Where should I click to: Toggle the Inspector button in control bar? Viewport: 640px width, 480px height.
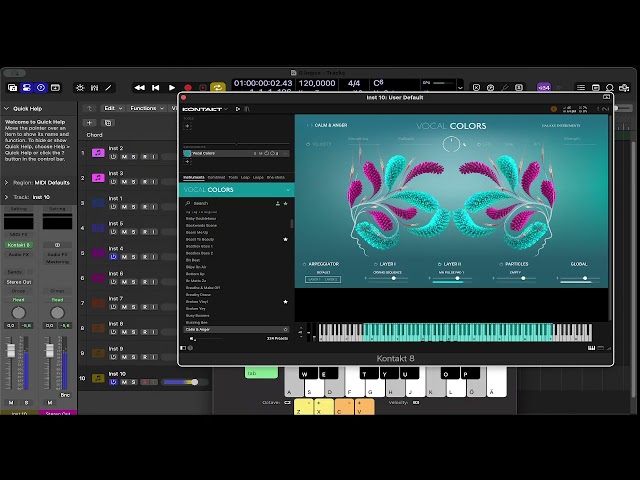point(27,88)
